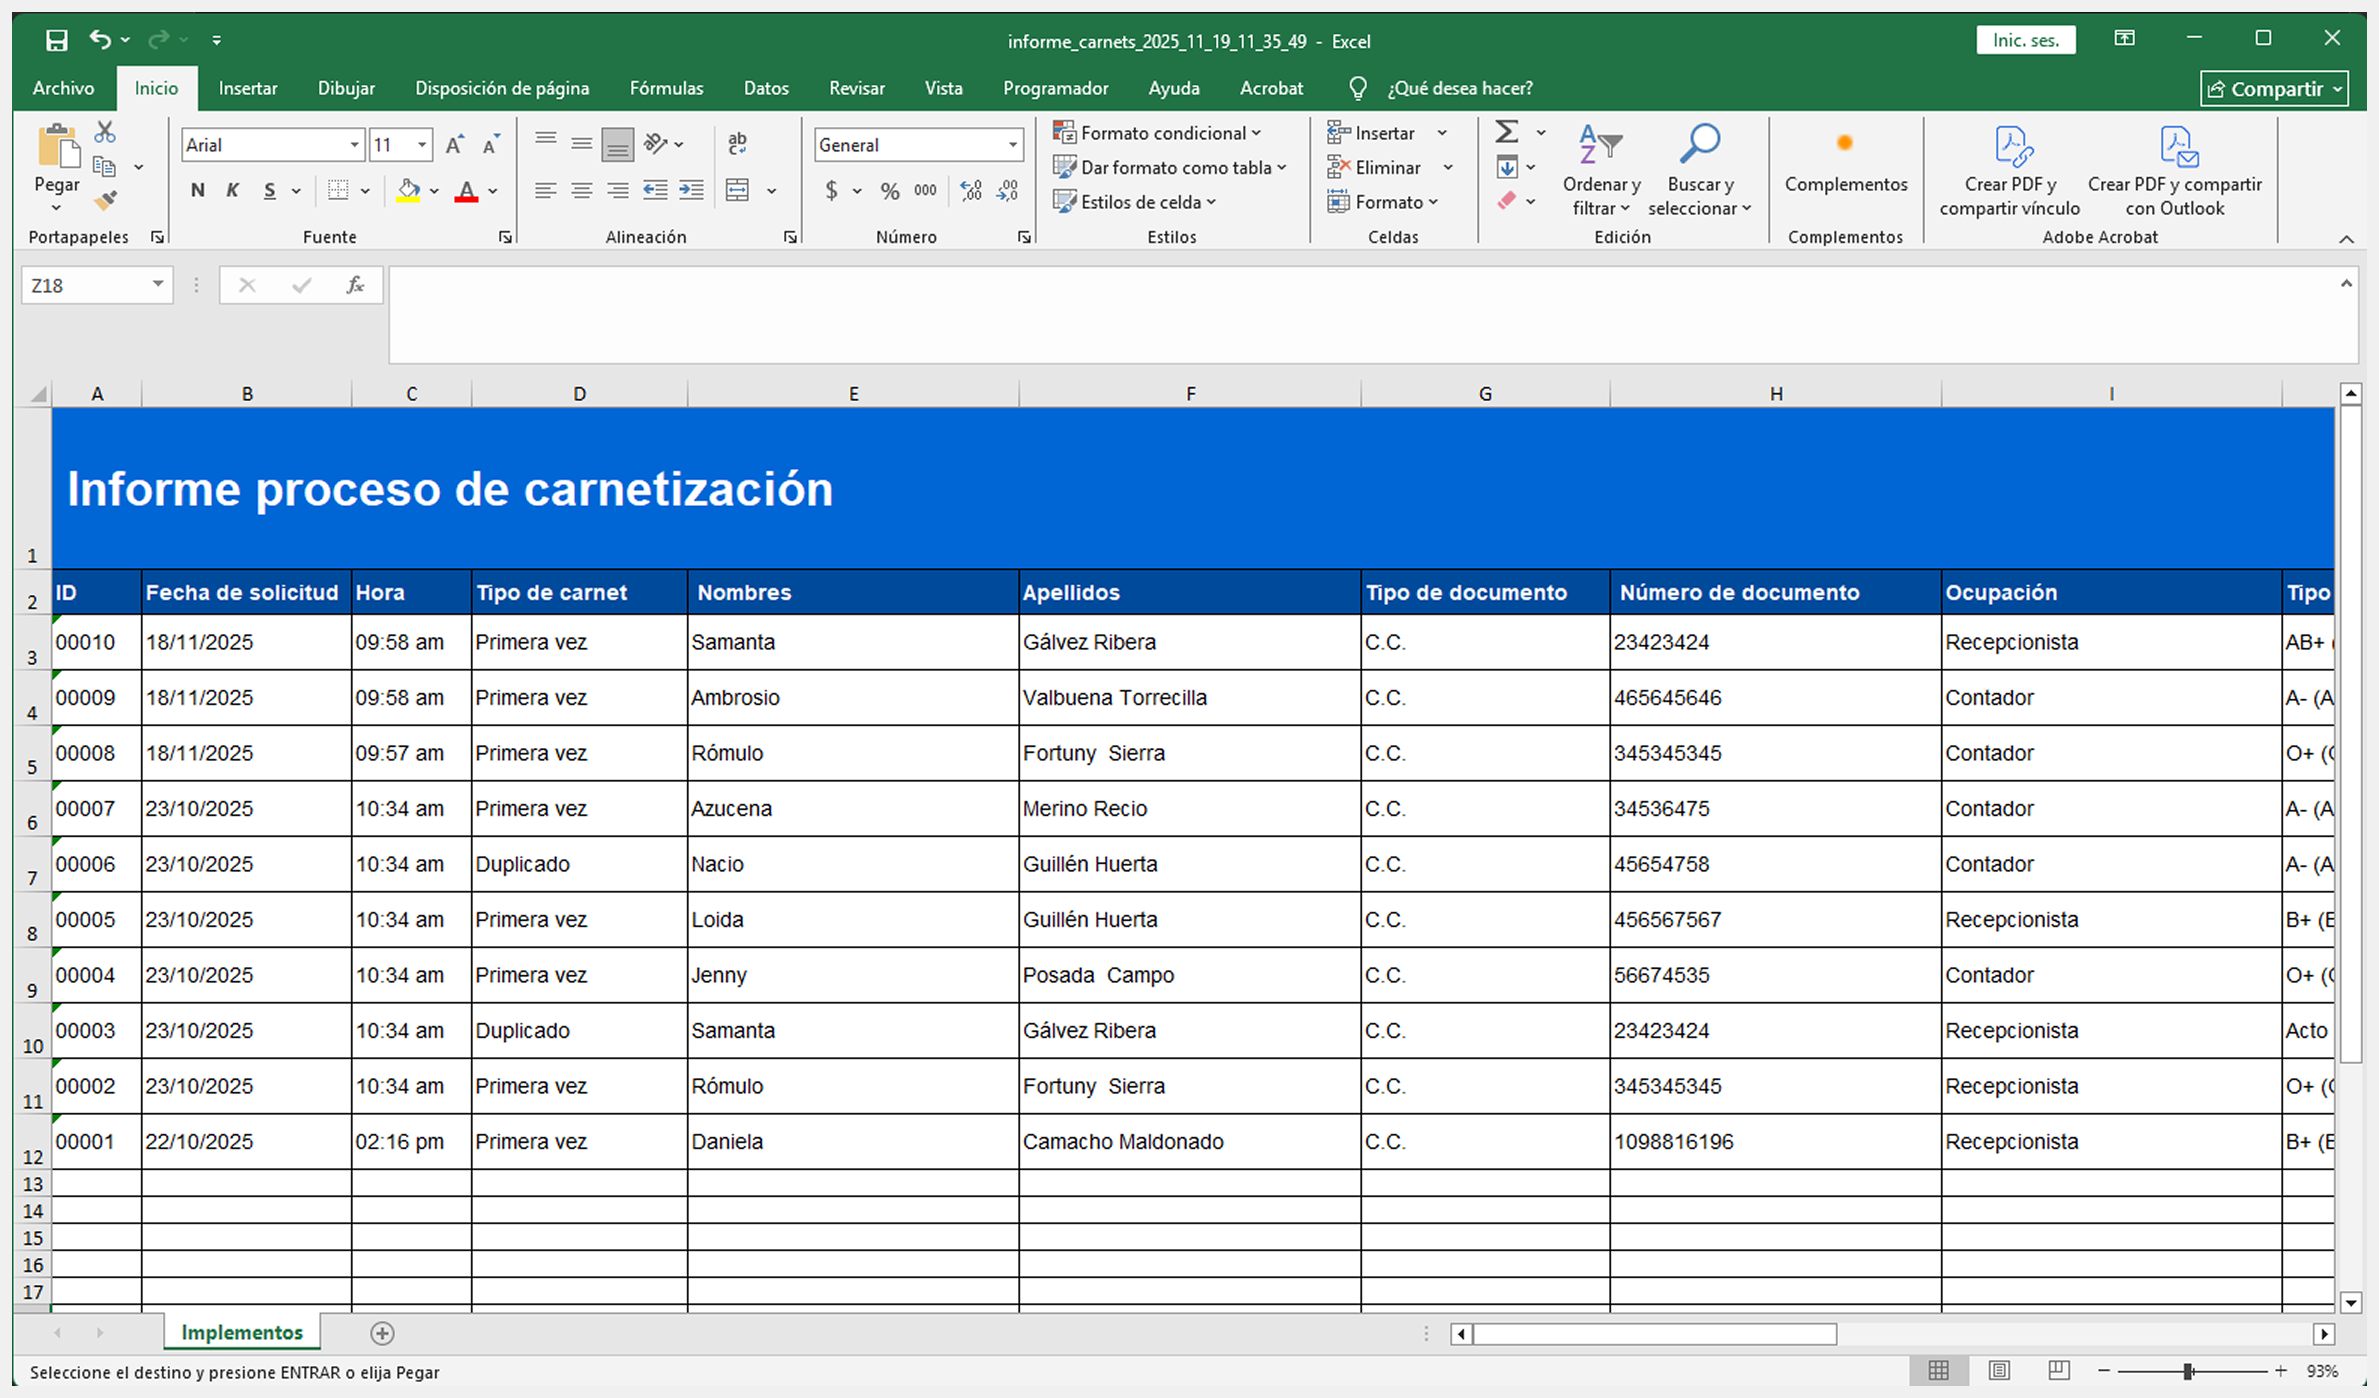Click the Formato de número de contabilidad $ icon

(x=834, y=191)
